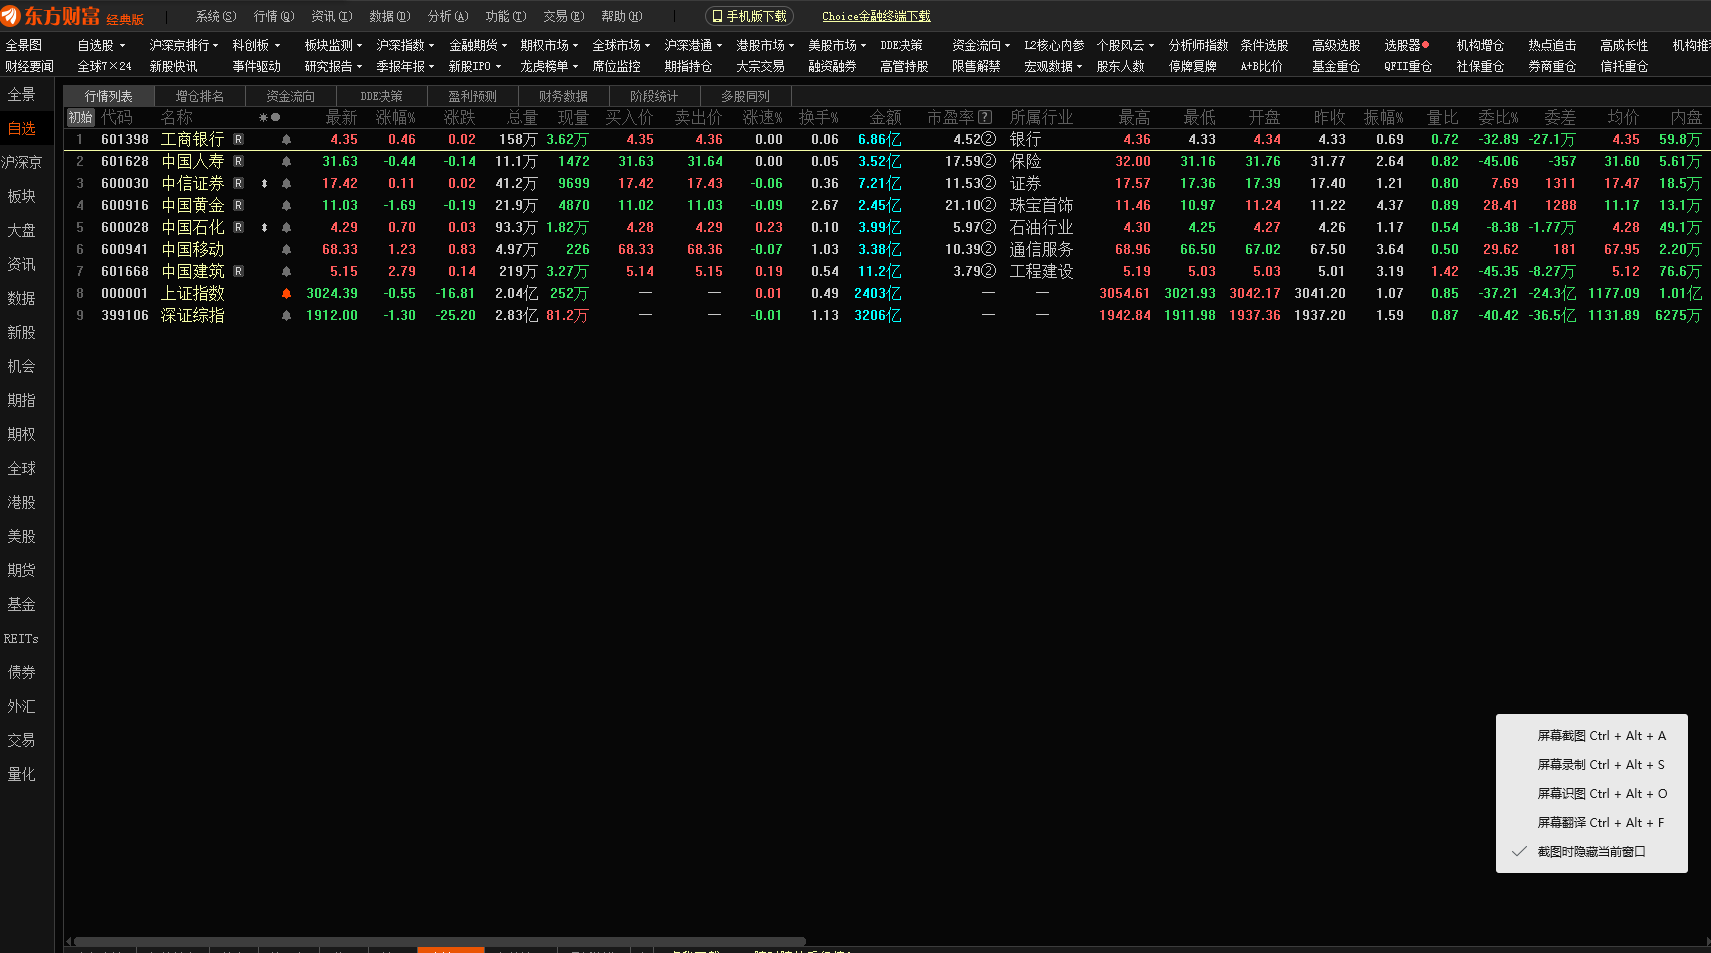Select 沪深京 in the left sidebar
Viewport: 1711px width, 953px height.
(21, 163)
